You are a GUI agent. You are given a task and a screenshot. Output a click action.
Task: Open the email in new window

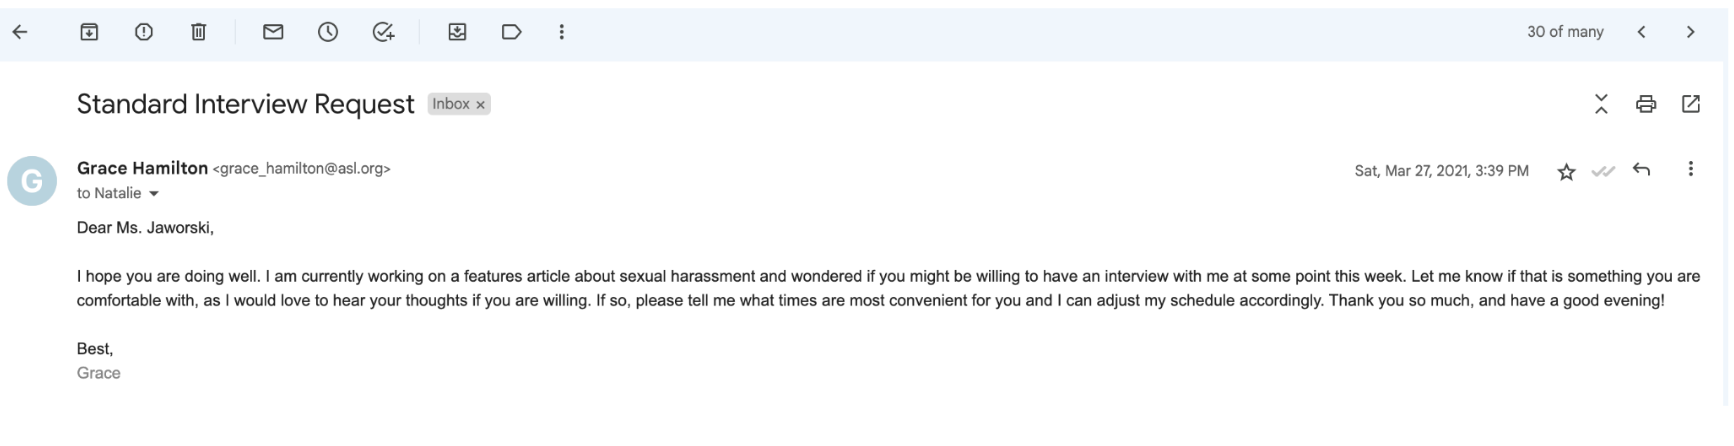(1691, 104)
